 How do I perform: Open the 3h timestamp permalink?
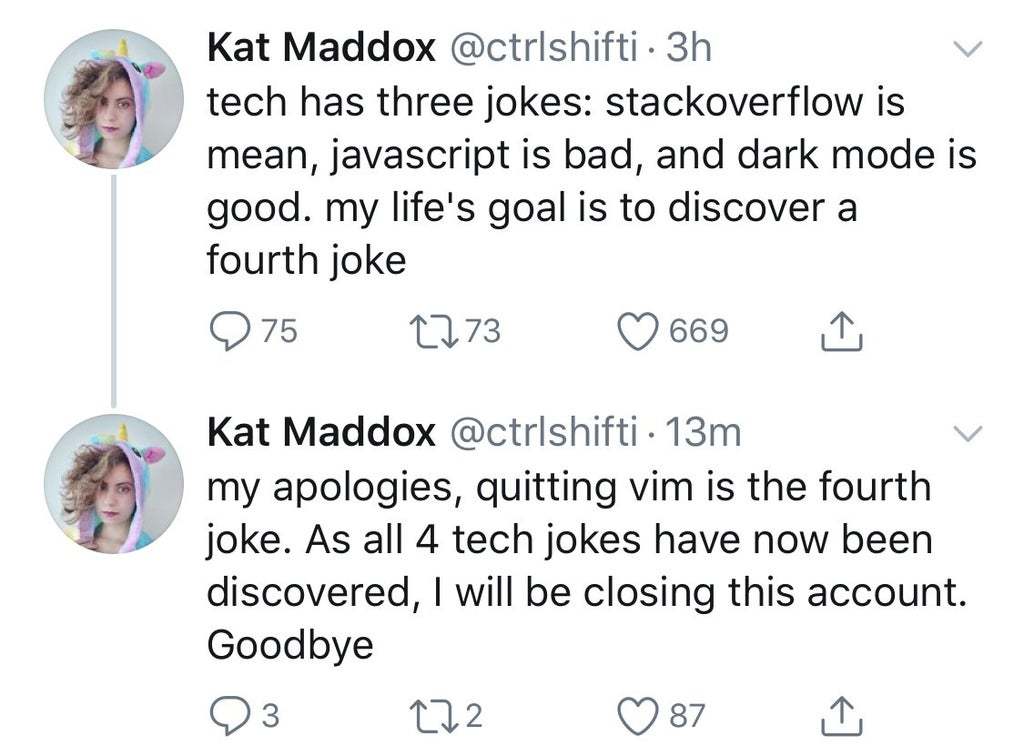(687, 48)
